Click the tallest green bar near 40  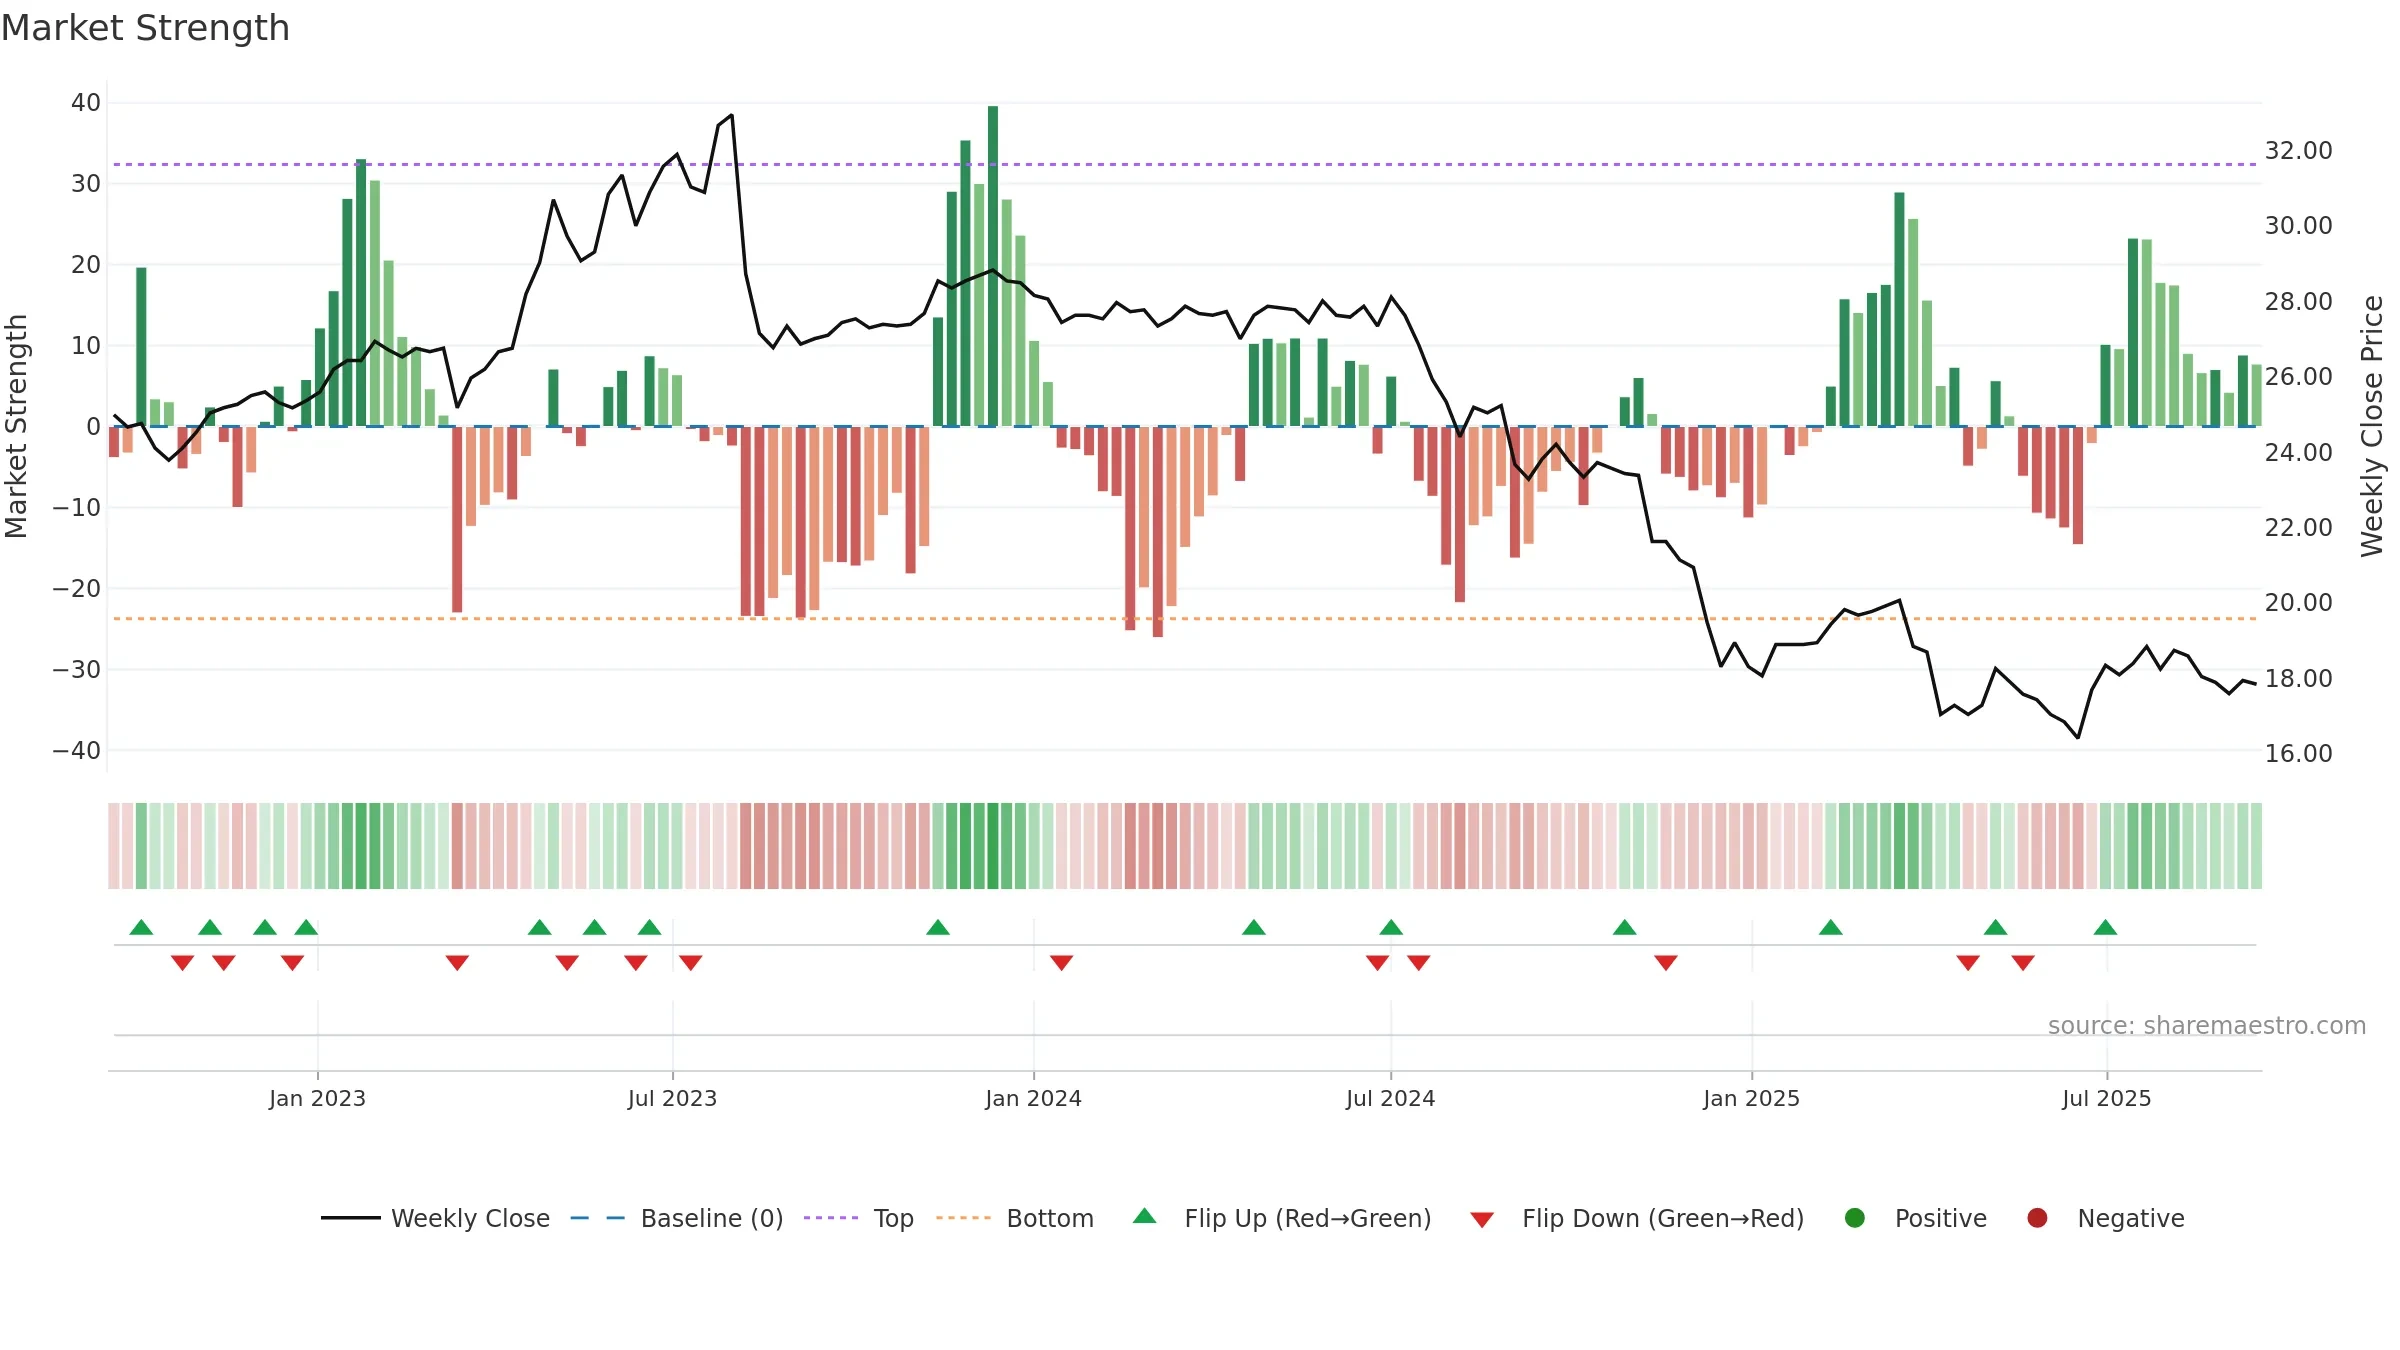point(993,266)
